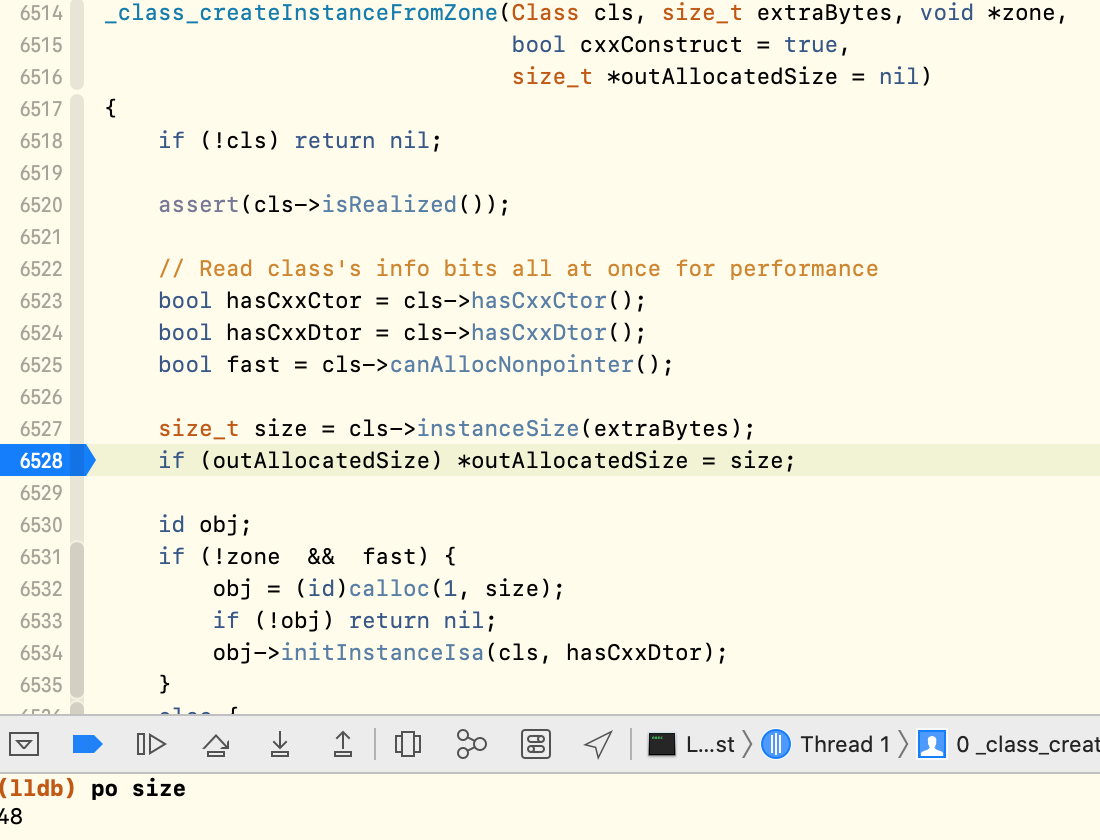
Task: Deactivate breakpoints using the blue breakpoint icon
Action: click(88, 744)
